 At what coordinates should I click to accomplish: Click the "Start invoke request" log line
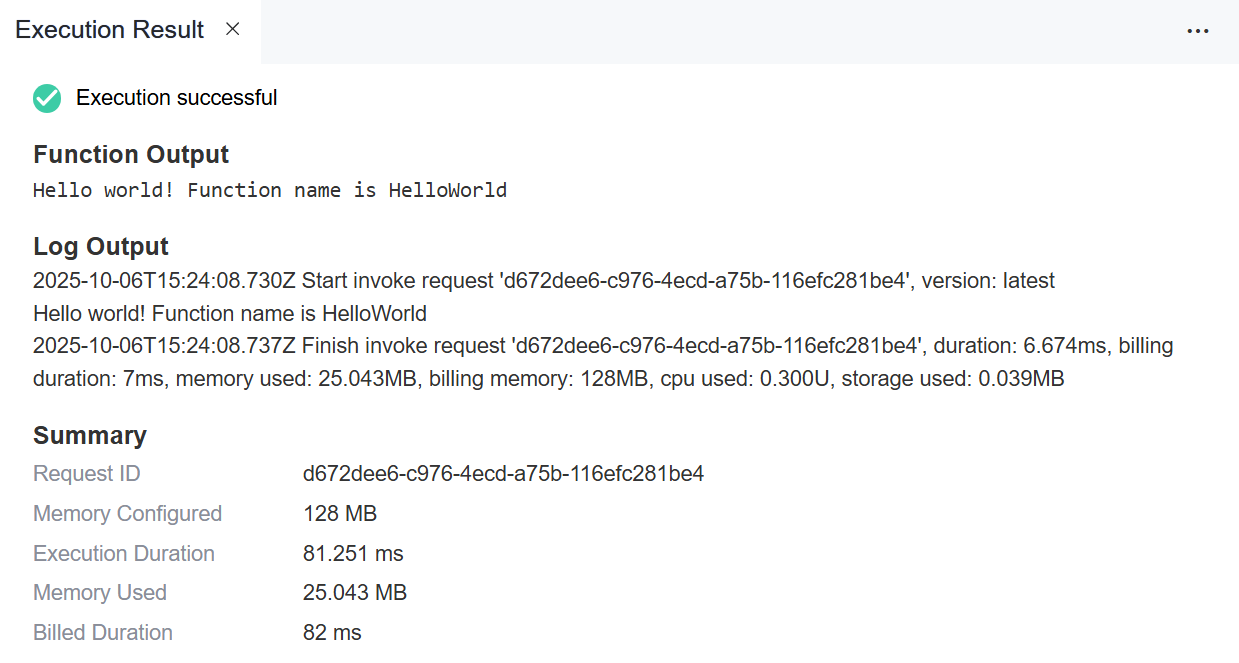[544, 281]
